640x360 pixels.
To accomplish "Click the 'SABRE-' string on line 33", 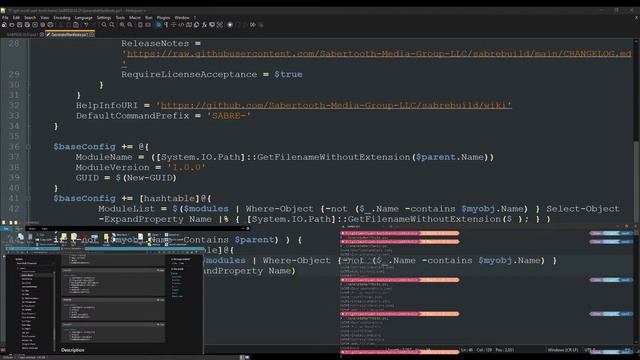I will (229, 116).
